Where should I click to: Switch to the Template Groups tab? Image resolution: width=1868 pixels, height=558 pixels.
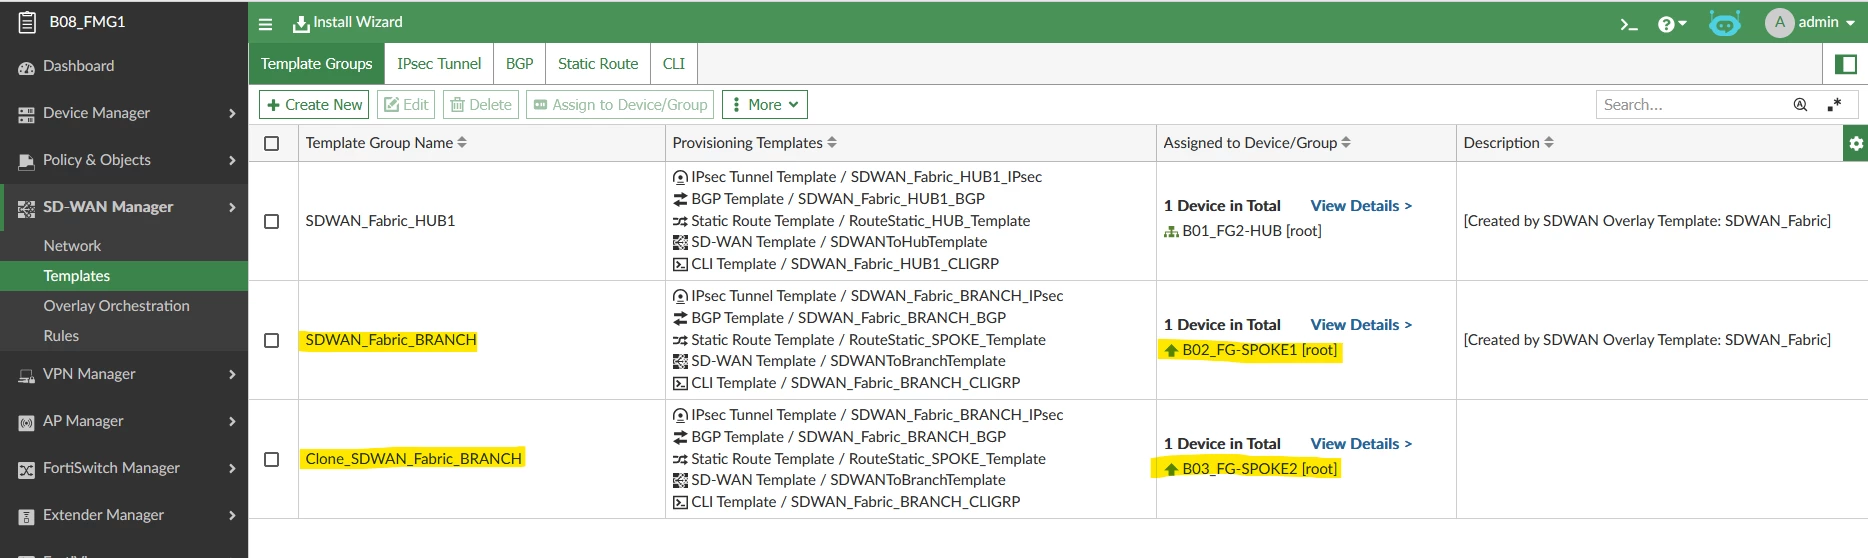pyautogui.click(x=316, y=63)
